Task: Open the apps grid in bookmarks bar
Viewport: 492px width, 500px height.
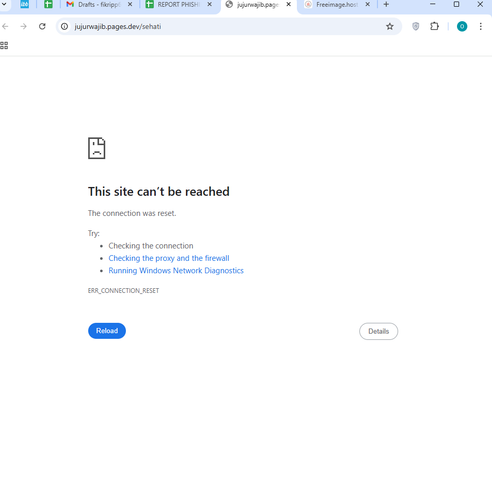Action: coord(4,45)
